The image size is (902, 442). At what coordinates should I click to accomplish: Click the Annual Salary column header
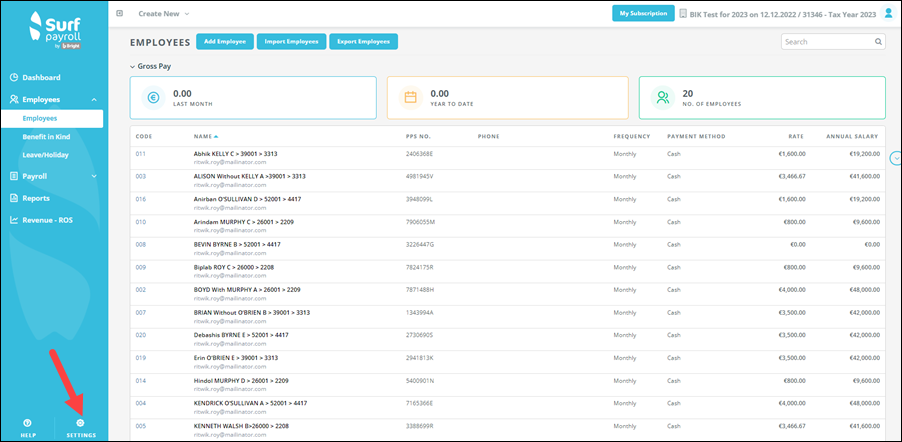852,137
